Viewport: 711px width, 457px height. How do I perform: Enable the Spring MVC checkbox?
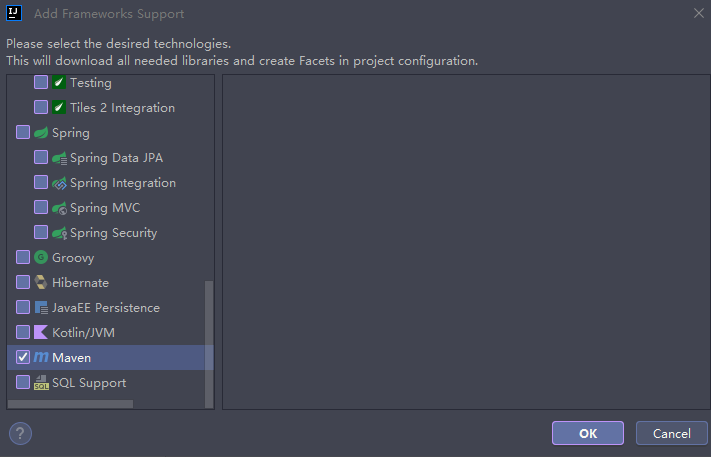[41, 208]
